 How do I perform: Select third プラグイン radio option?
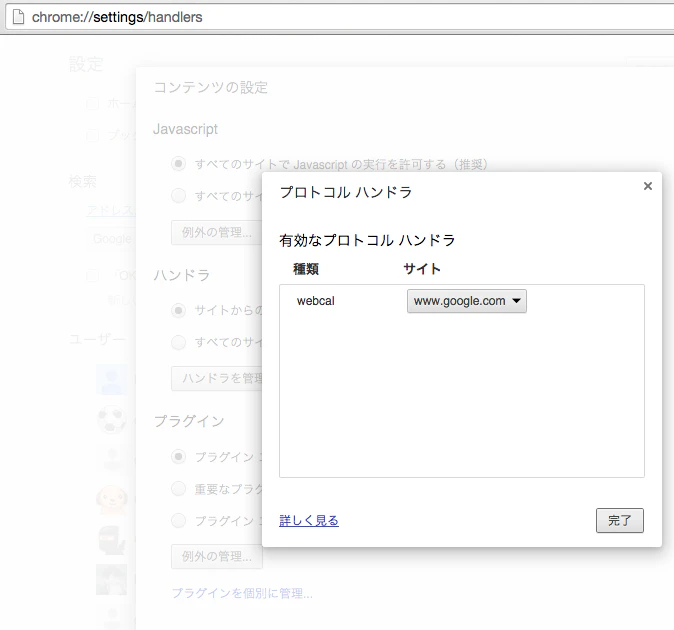point(178,521)
